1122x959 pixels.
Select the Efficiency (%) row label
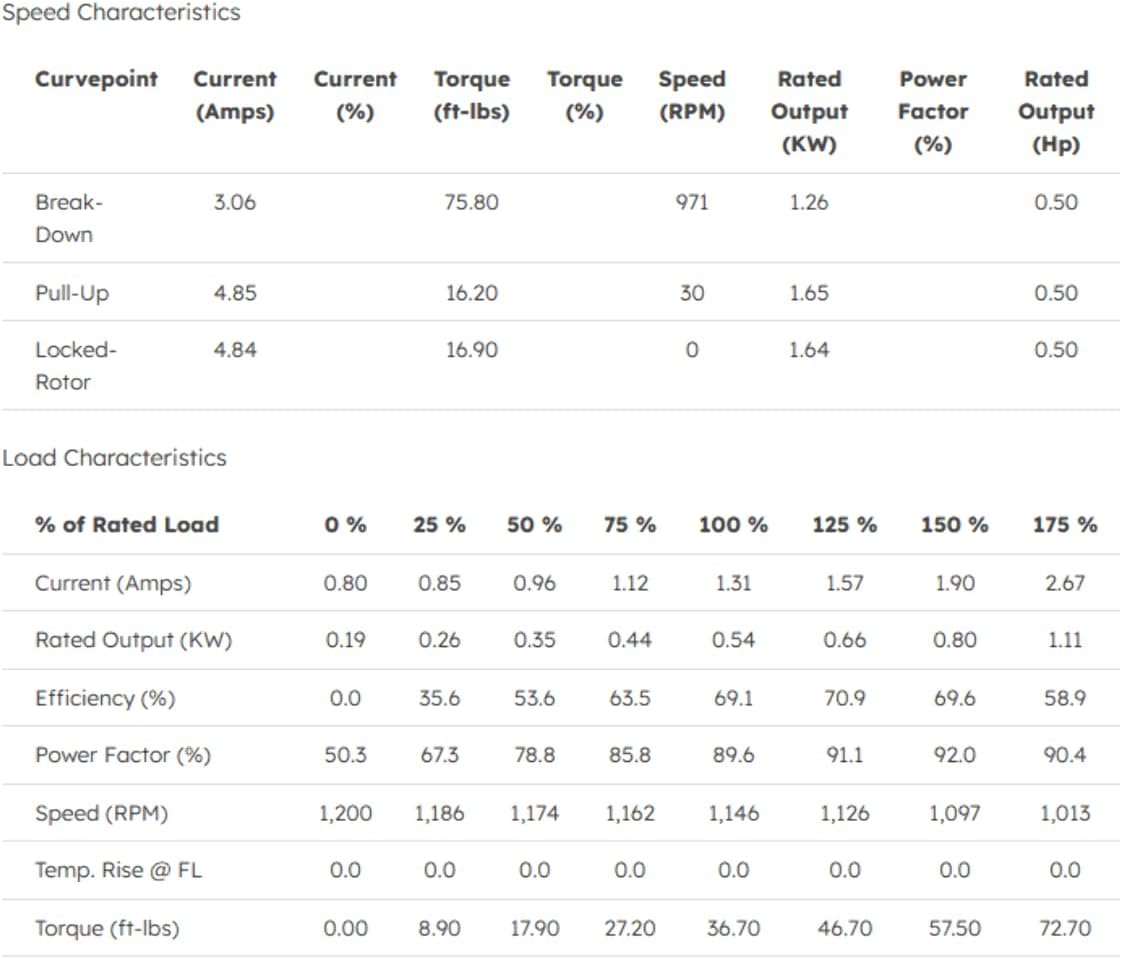point(105,698)
